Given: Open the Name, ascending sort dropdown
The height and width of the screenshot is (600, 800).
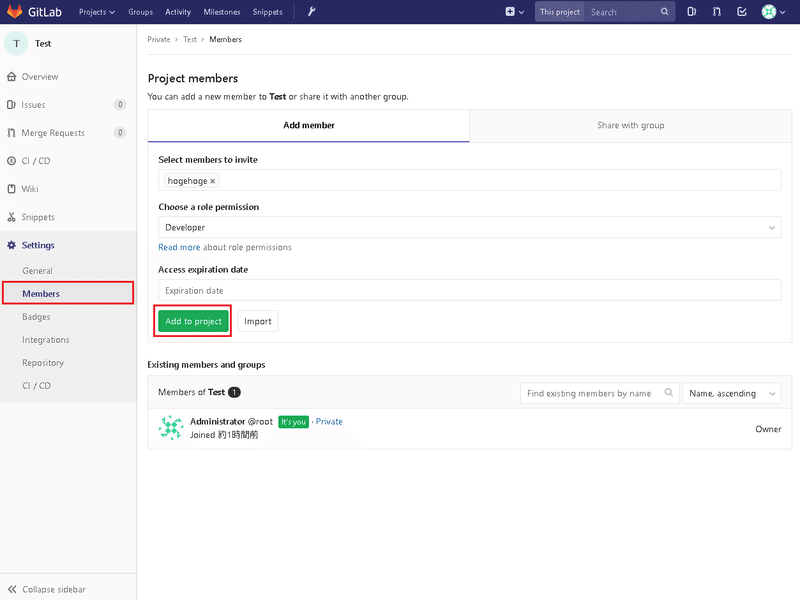Looking at the screenshot, I should point(732,393).
